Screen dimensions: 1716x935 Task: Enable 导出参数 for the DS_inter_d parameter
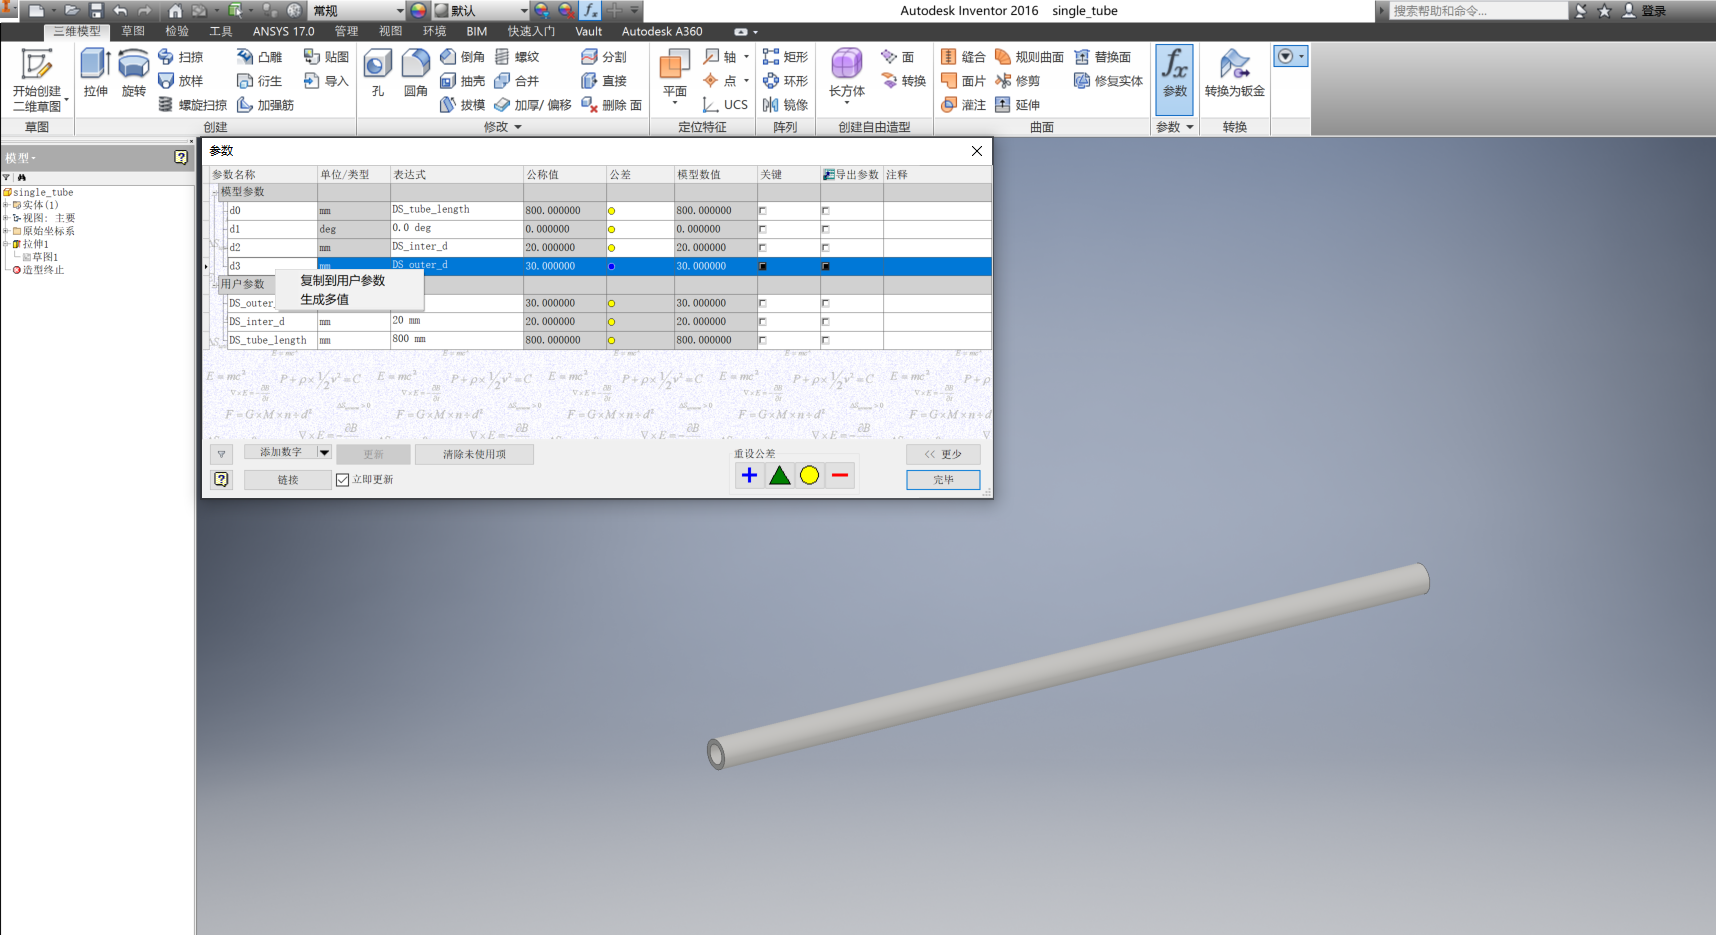coord(825,321)
